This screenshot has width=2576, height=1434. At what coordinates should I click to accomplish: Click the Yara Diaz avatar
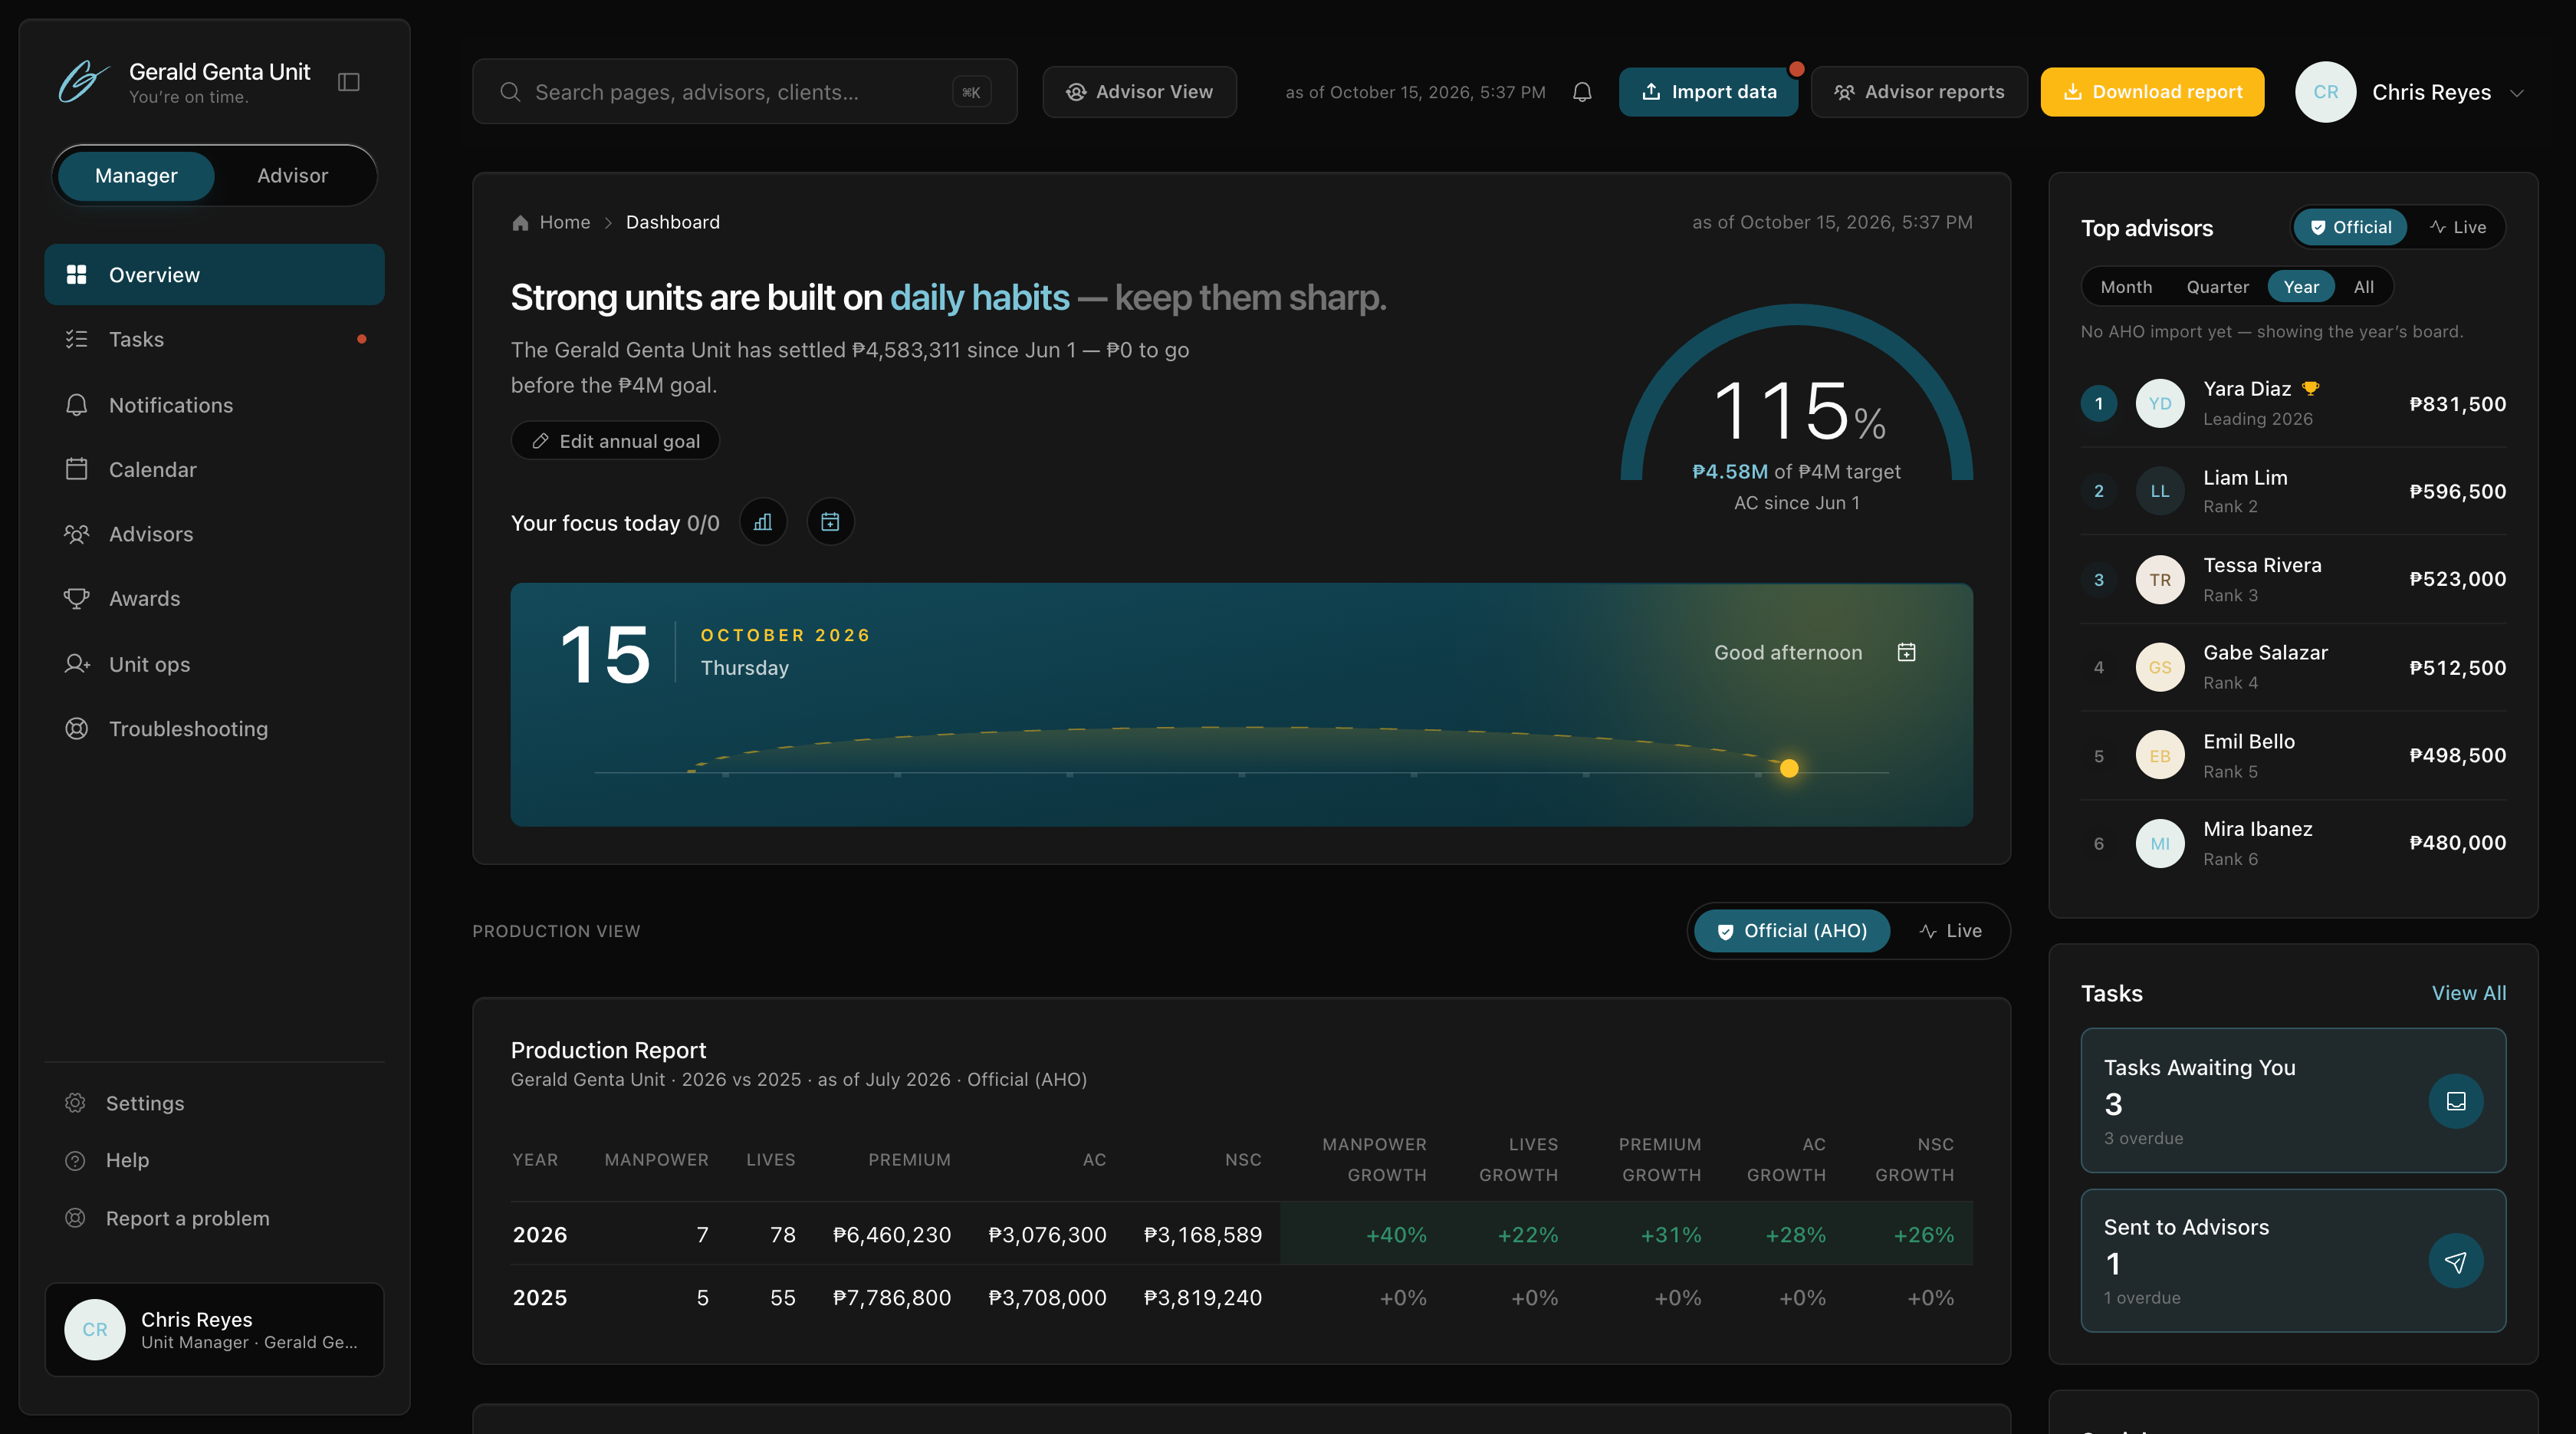point(2160,404)
